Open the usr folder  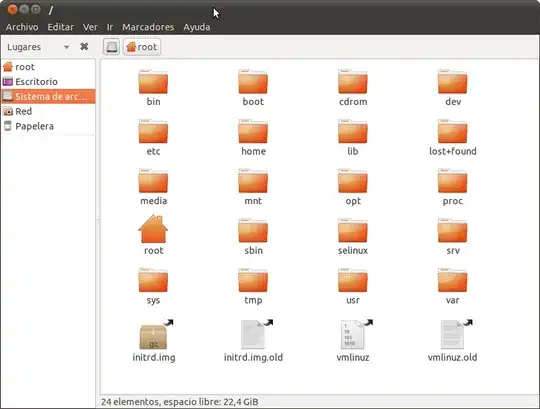[x=353, y=280]
